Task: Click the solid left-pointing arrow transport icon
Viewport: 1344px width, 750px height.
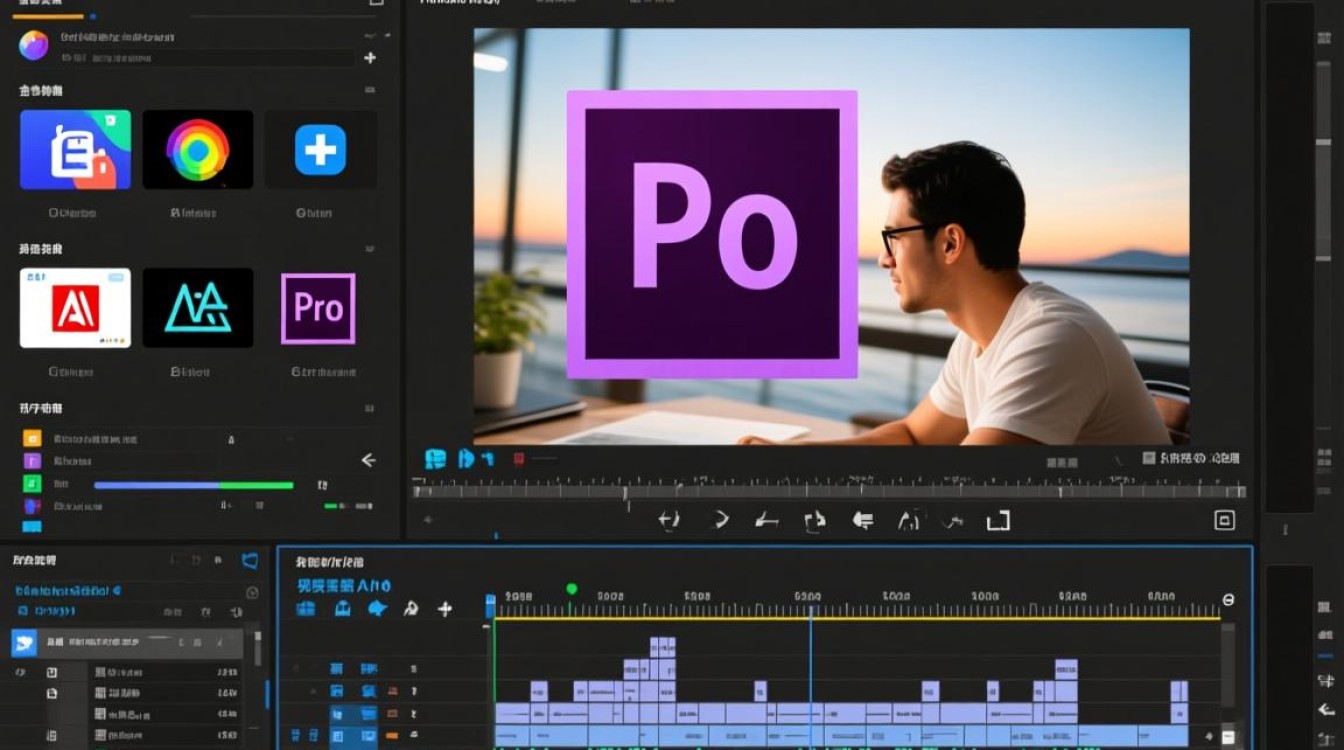Action: coord(862,520)
